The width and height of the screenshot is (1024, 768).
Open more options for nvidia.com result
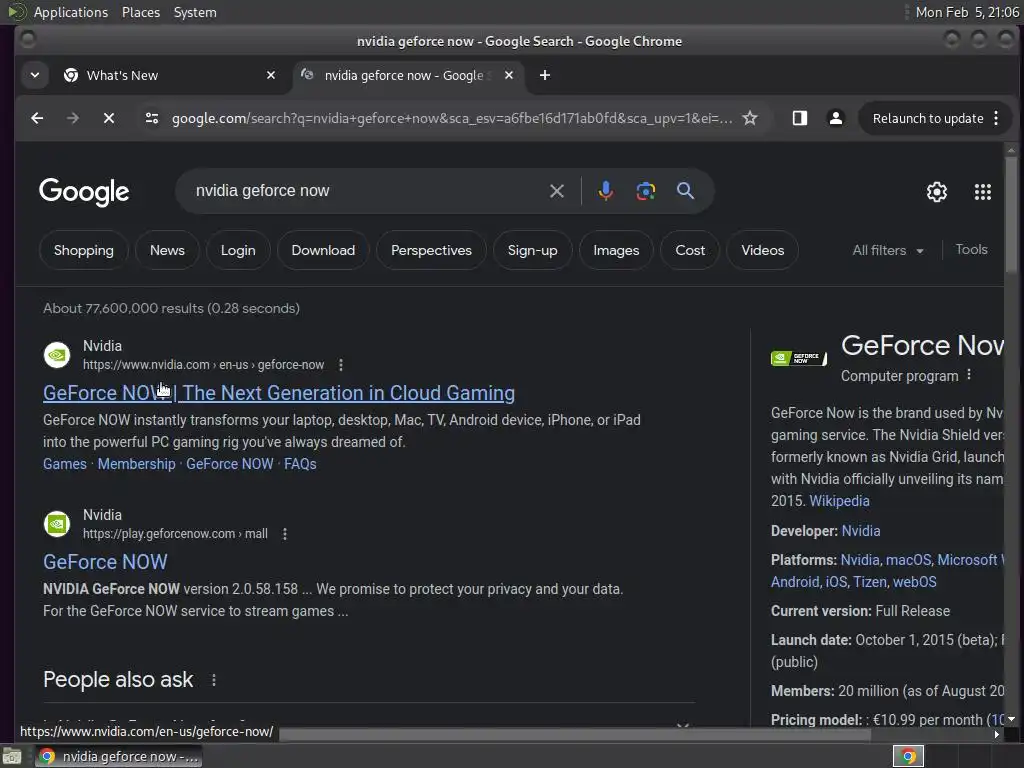(x=341, y=365)
